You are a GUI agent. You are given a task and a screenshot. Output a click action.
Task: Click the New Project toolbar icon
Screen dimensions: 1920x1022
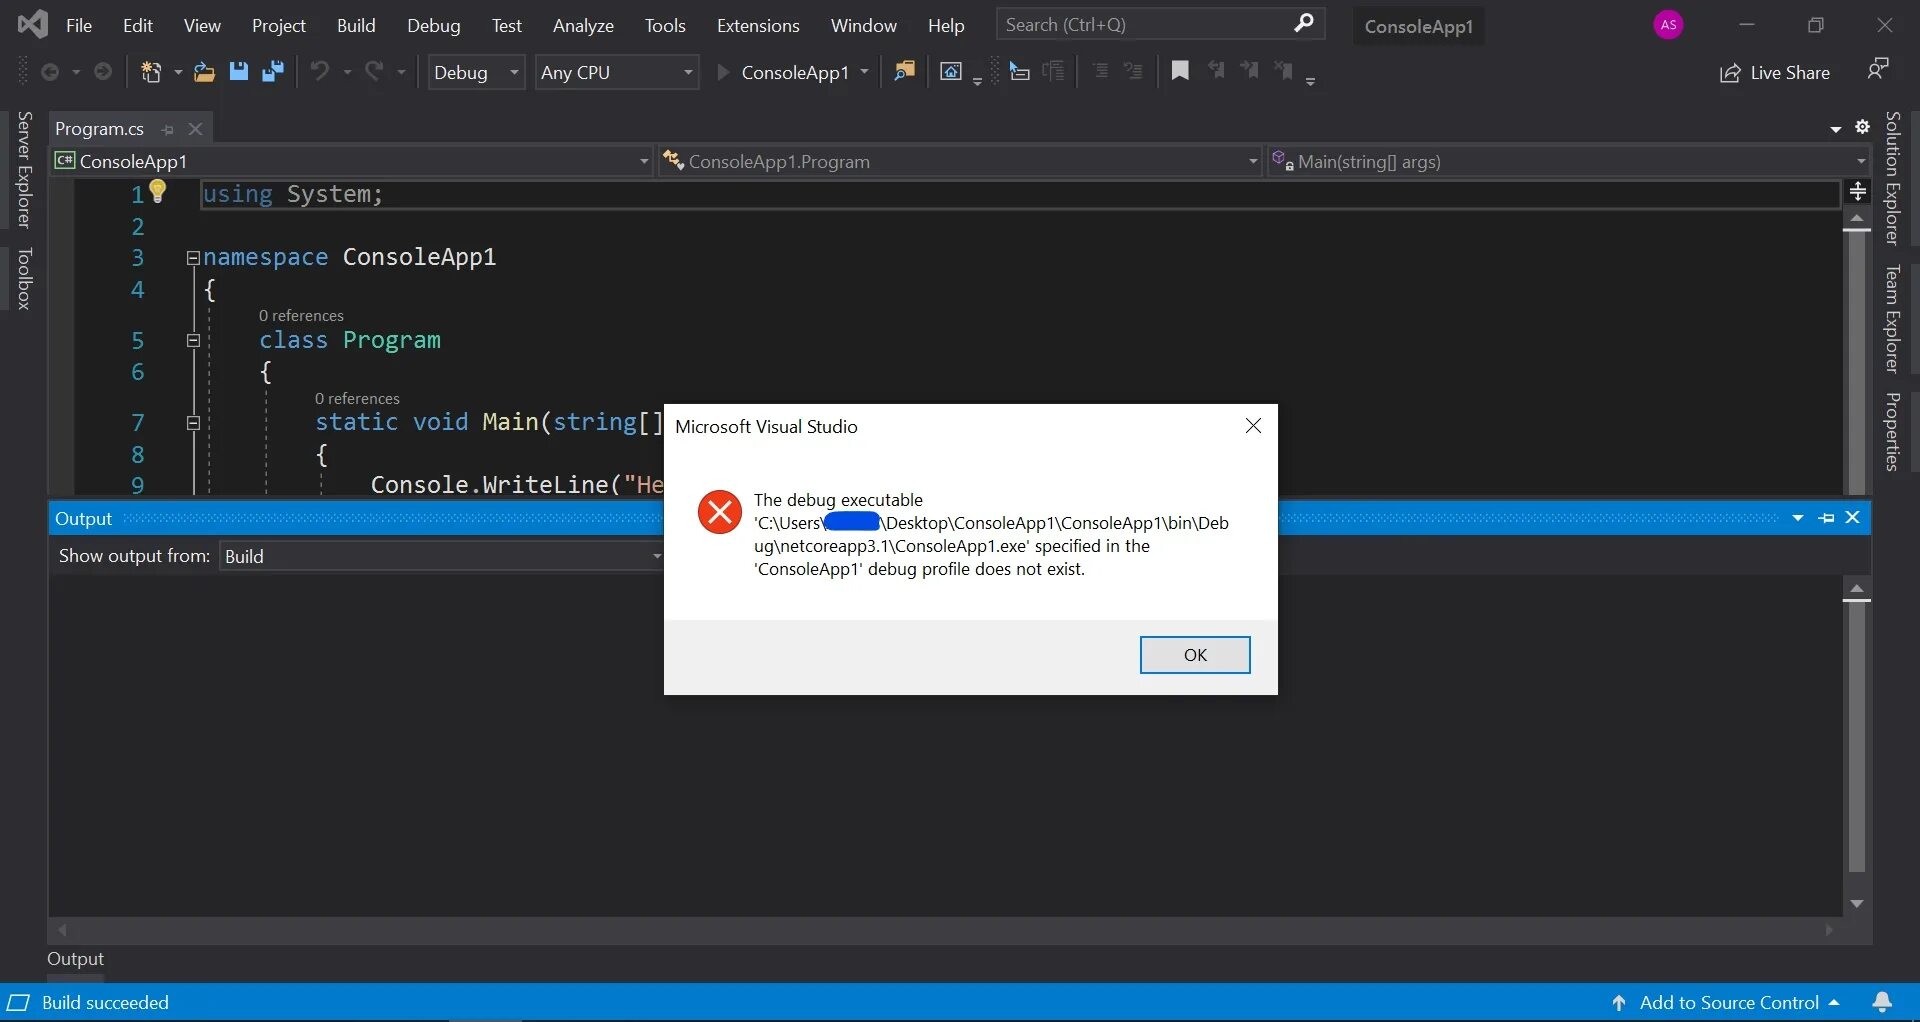(151, 72)
